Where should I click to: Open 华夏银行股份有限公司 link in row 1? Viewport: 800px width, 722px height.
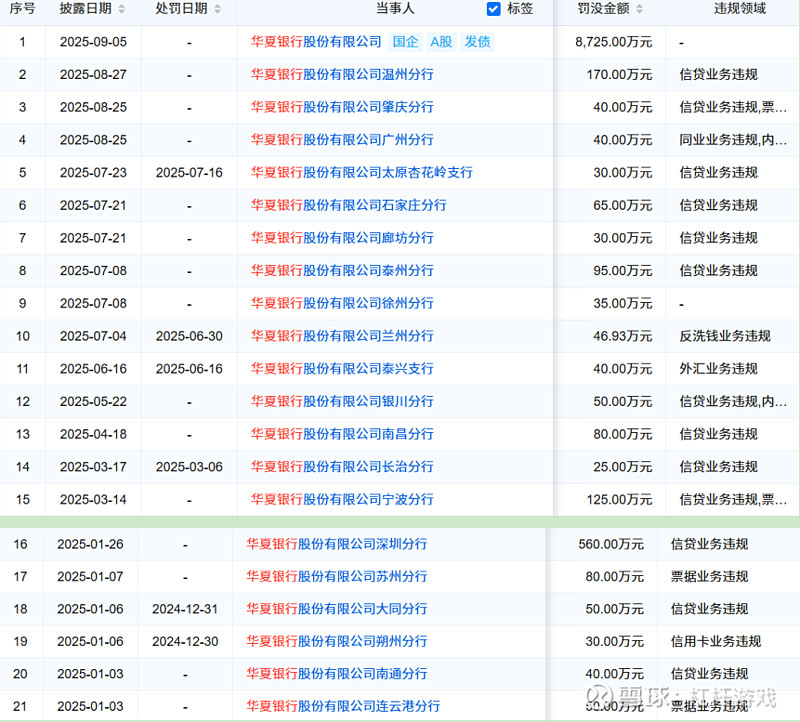tap(316, 42)
